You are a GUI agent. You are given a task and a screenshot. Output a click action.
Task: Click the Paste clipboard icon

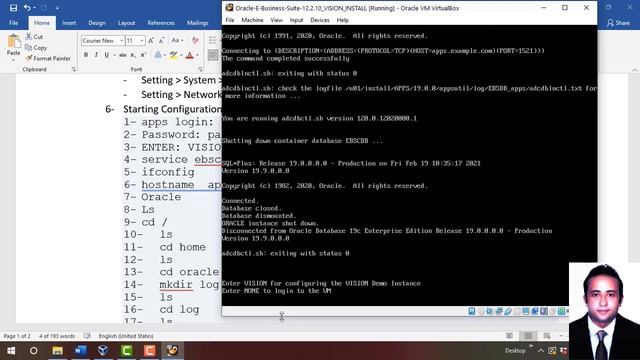13,42
